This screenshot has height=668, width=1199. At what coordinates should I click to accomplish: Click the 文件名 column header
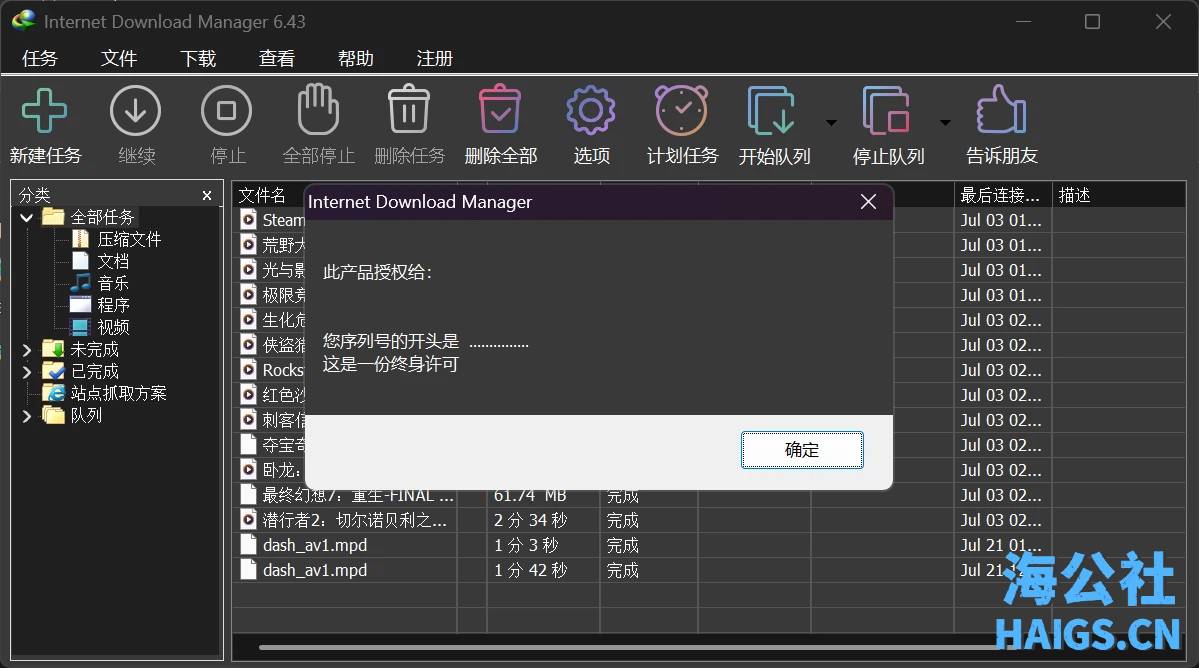pyautogui.click(x=262, y=196)
